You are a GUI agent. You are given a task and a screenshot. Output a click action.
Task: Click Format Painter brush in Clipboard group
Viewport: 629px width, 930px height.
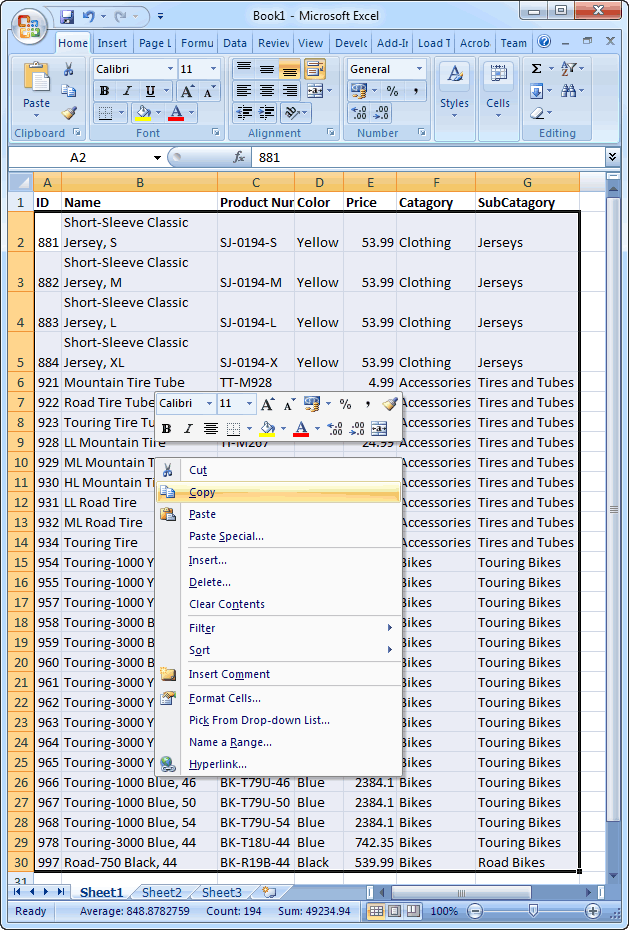(x=69, y=113)
